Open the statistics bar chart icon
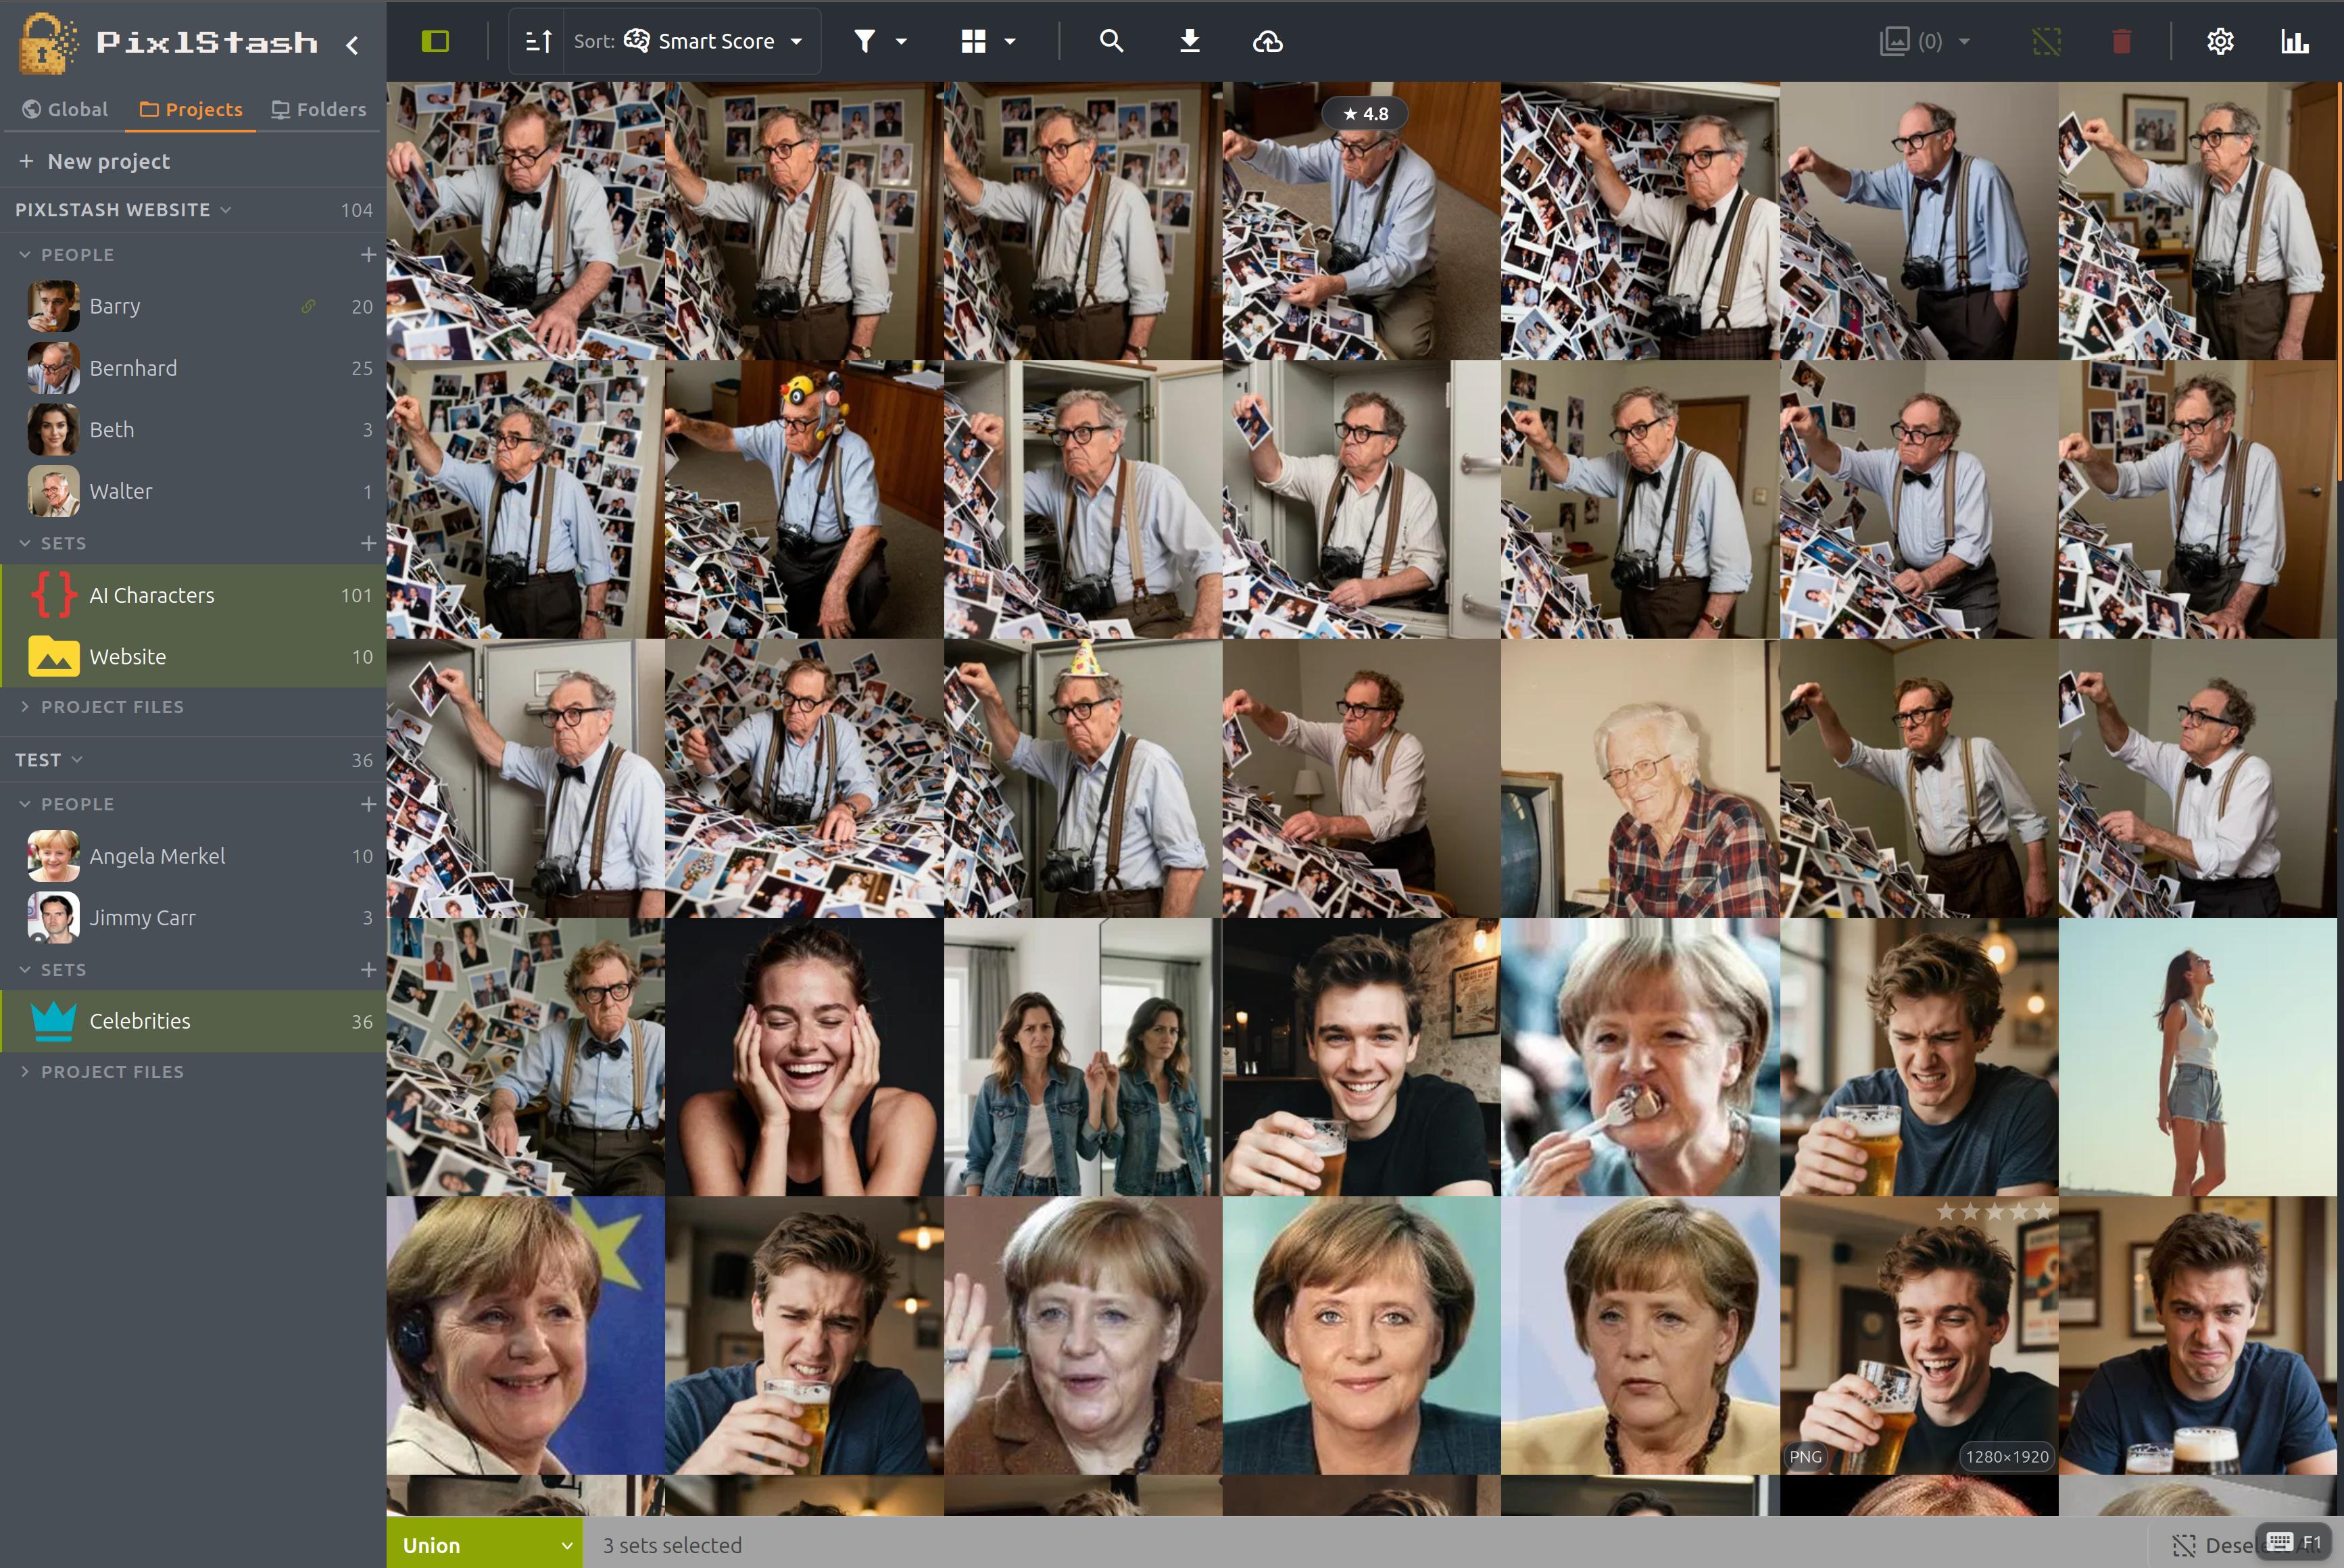The width and height of the screenshot is (2344, 1568). click(x=2294, y=41)
